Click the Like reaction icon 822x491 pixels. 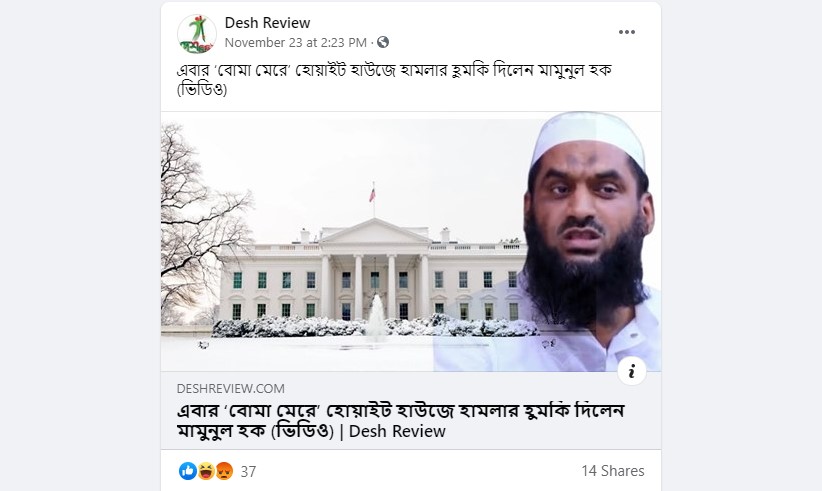click(x=187, y=471)
